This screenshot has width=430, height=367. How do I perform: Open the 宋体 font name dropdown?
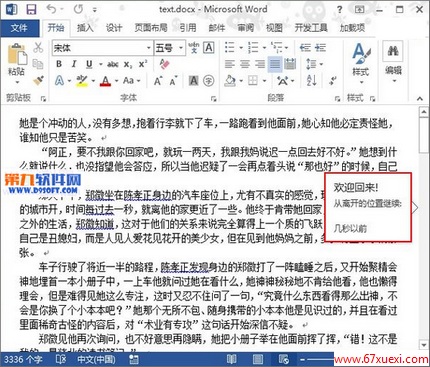point(149,48)
